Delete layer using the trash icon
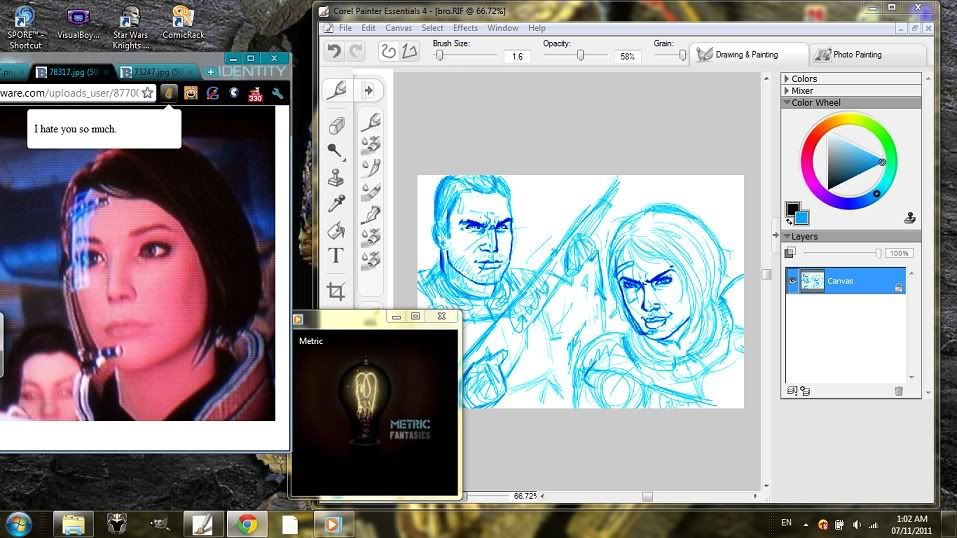 click(x=898, y=391)
